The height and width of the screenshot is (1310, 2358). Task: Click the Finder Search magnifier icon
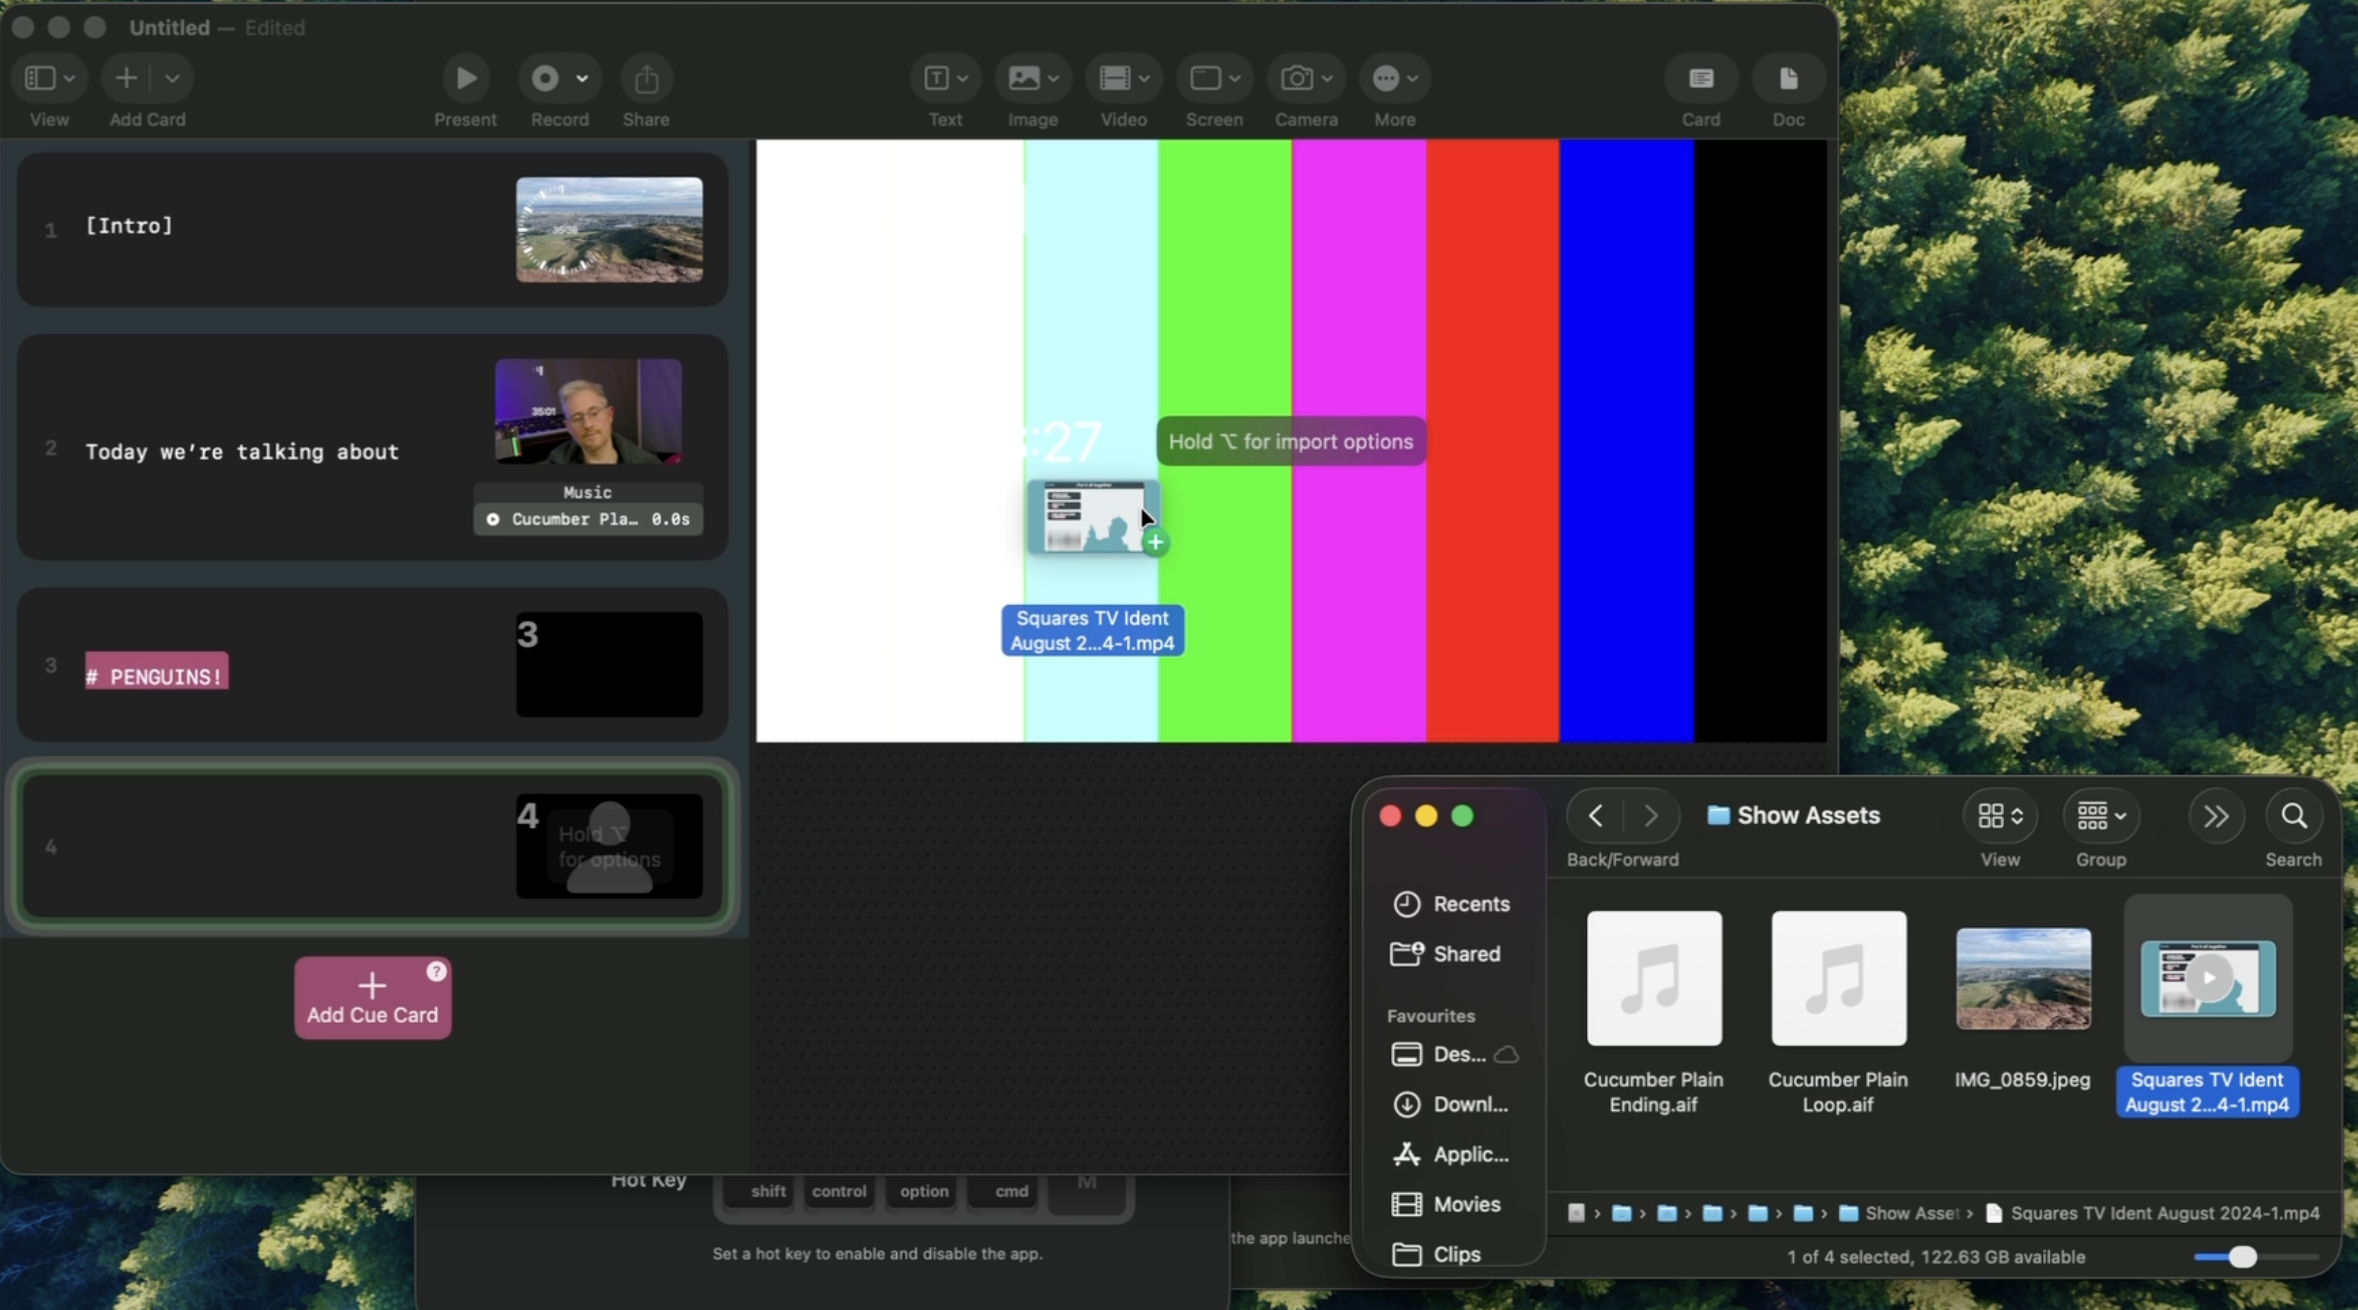point(2293,816)
